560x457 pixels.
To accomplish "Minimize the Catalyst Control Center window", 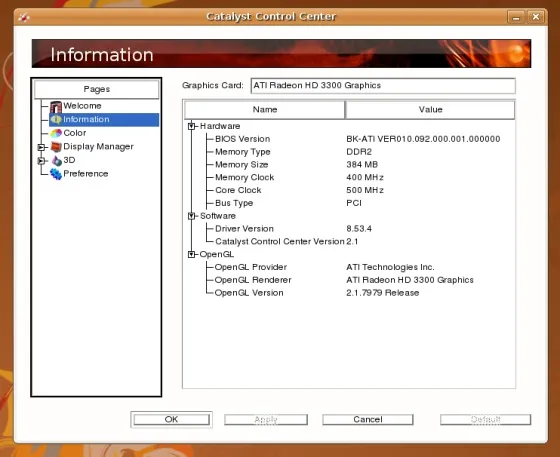I will pyautogui.click(x=516, y=17).
